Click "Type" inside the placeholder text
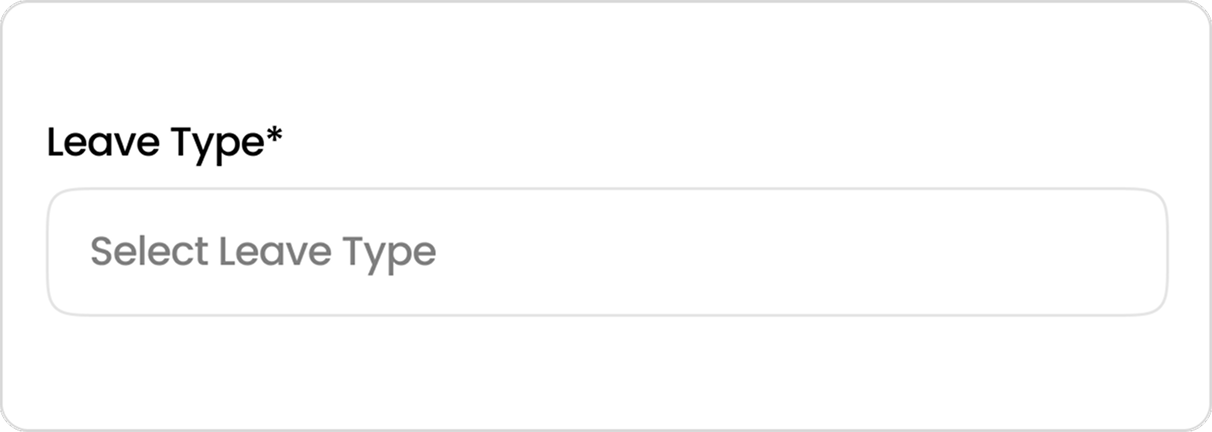 click(x=389, y=254)
